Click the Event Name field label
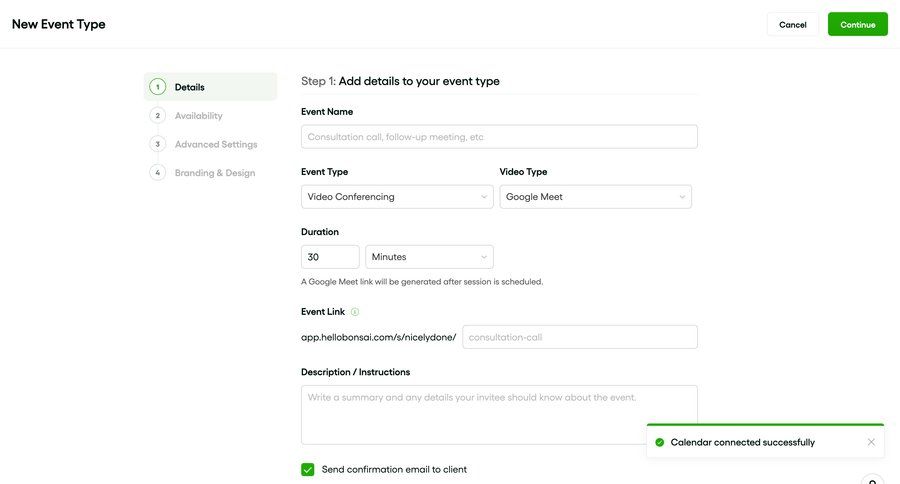Image resolution: width=900 pixels, height=484 pixels. 327,111
